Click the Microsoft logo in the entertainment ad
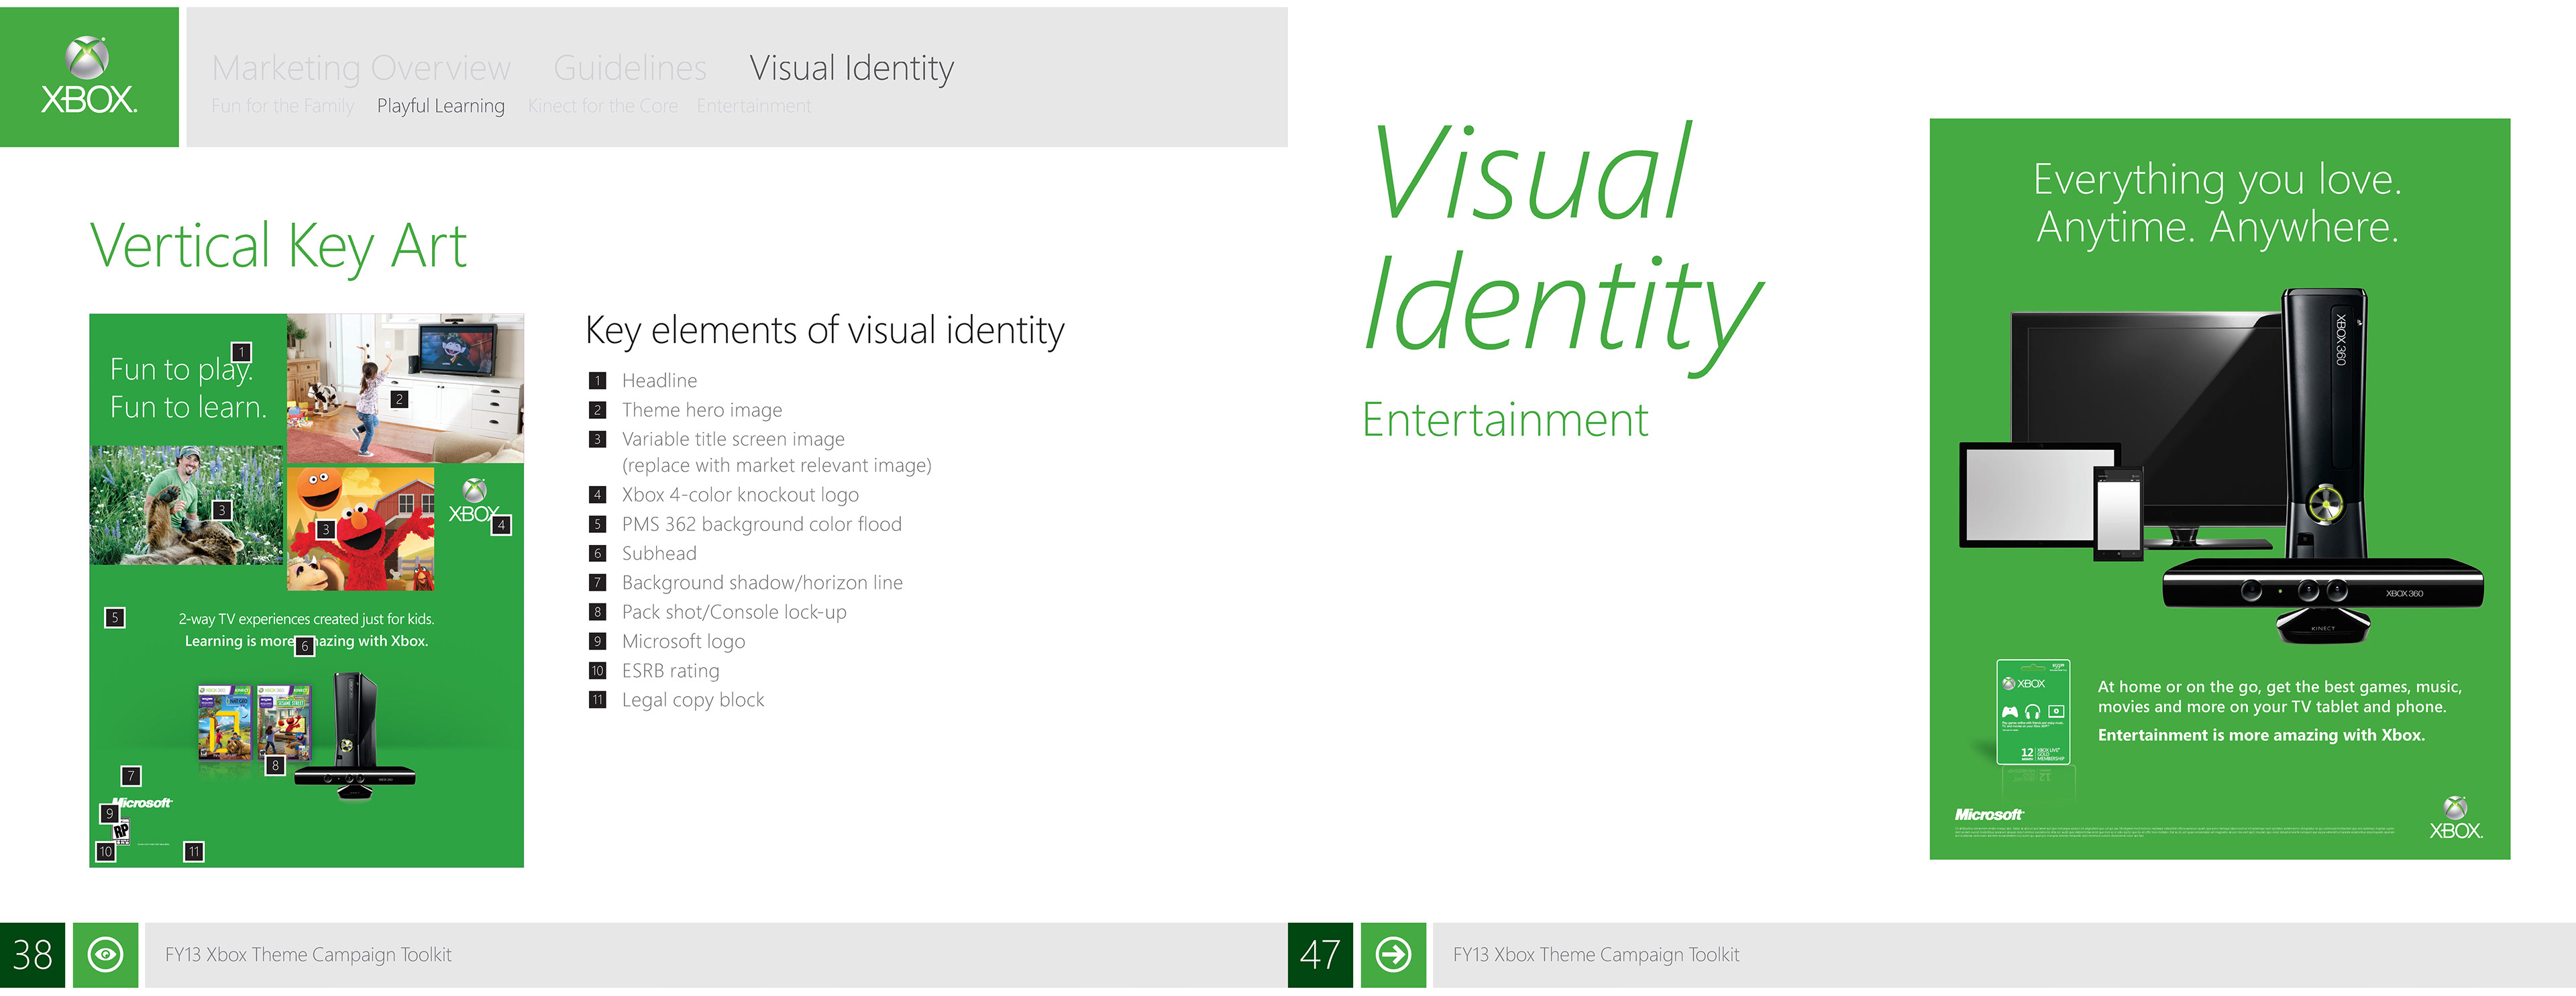The width and height of the screenshot is (2576, 996). point(1989,814)
